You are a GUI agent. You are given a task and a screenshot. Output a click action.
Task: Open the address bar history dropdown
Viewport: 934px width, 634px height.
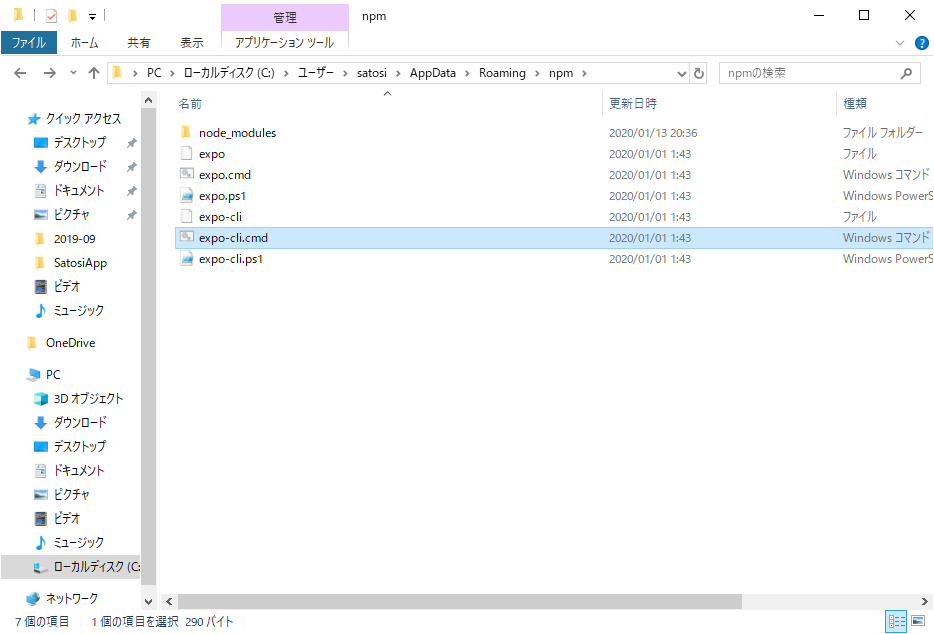pos(681,73)
